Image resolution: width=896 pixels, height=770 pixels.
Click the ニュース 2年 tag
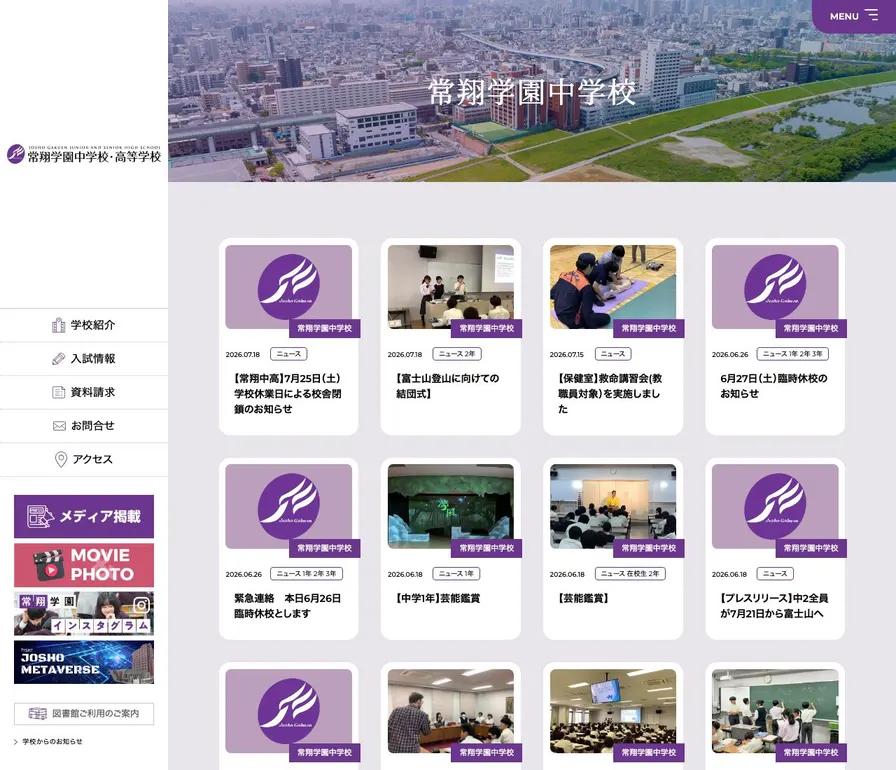(457, 354)
